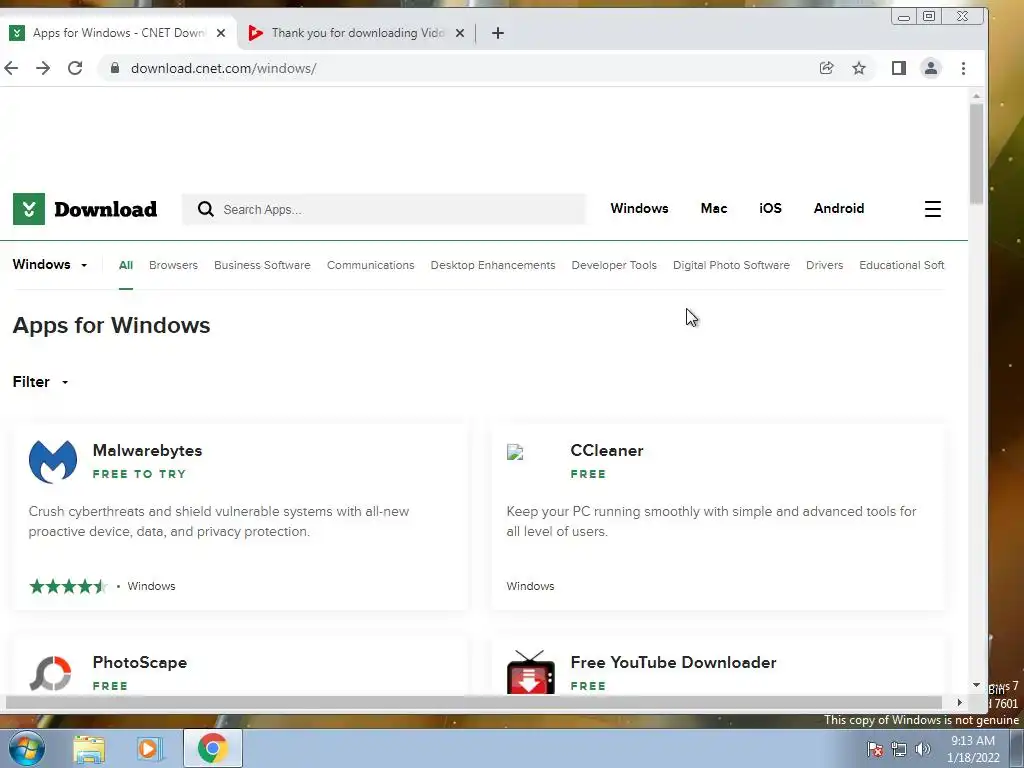Share this page using the share icon

(x=826, y=68)
